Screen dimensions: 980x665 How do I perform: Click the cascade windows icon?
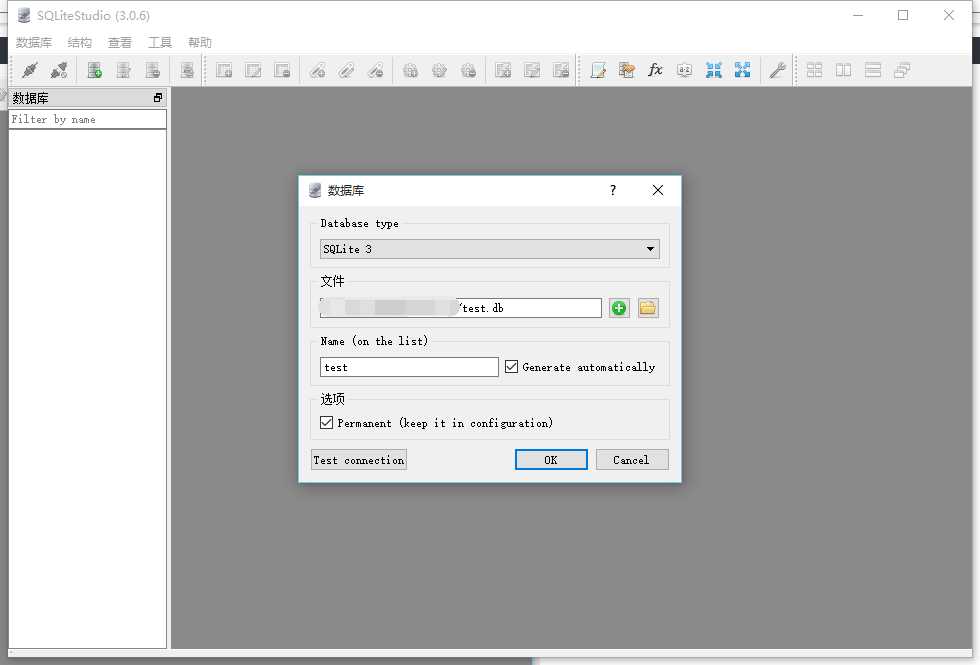pos(902,70)
